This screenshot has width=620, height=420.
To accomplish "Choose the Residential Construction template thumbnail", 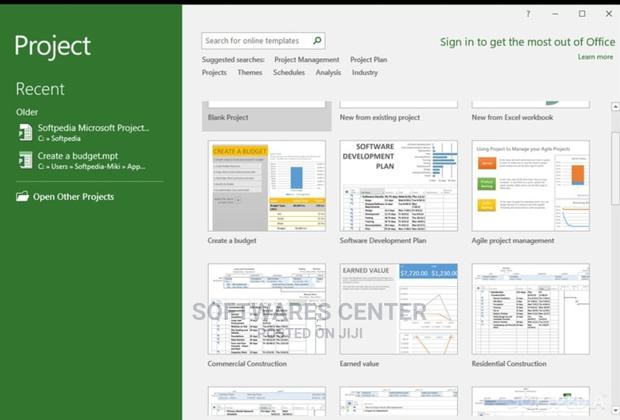I will coord(531,309).
